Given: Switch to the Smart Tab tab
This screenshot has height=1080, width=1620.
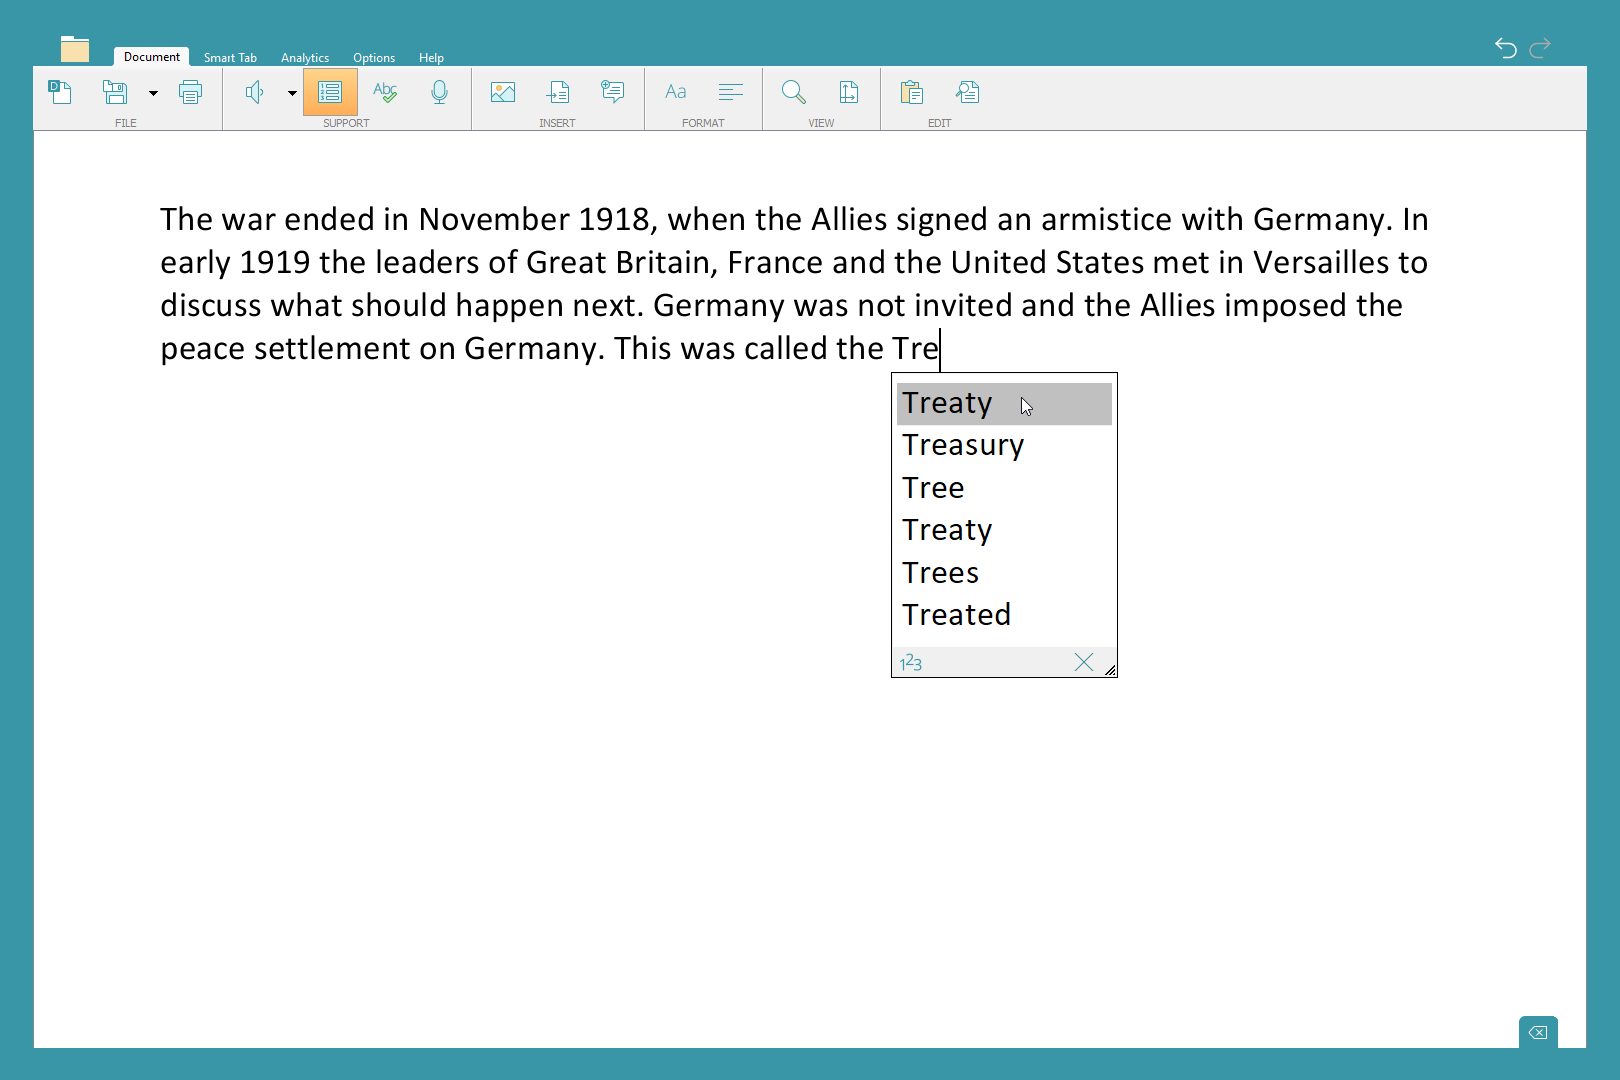Looking at the screenshot, I should coord(230,58).
